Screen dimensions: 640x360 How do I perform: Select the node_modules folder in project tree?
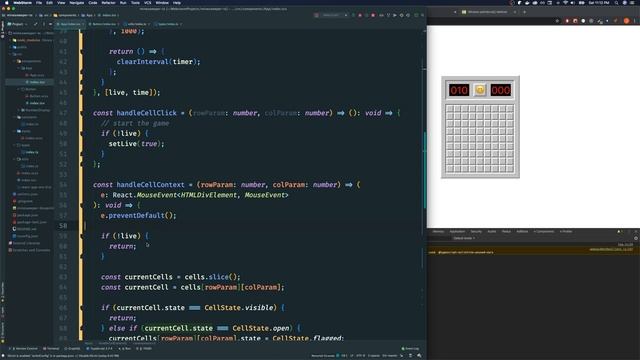point(29,40)
